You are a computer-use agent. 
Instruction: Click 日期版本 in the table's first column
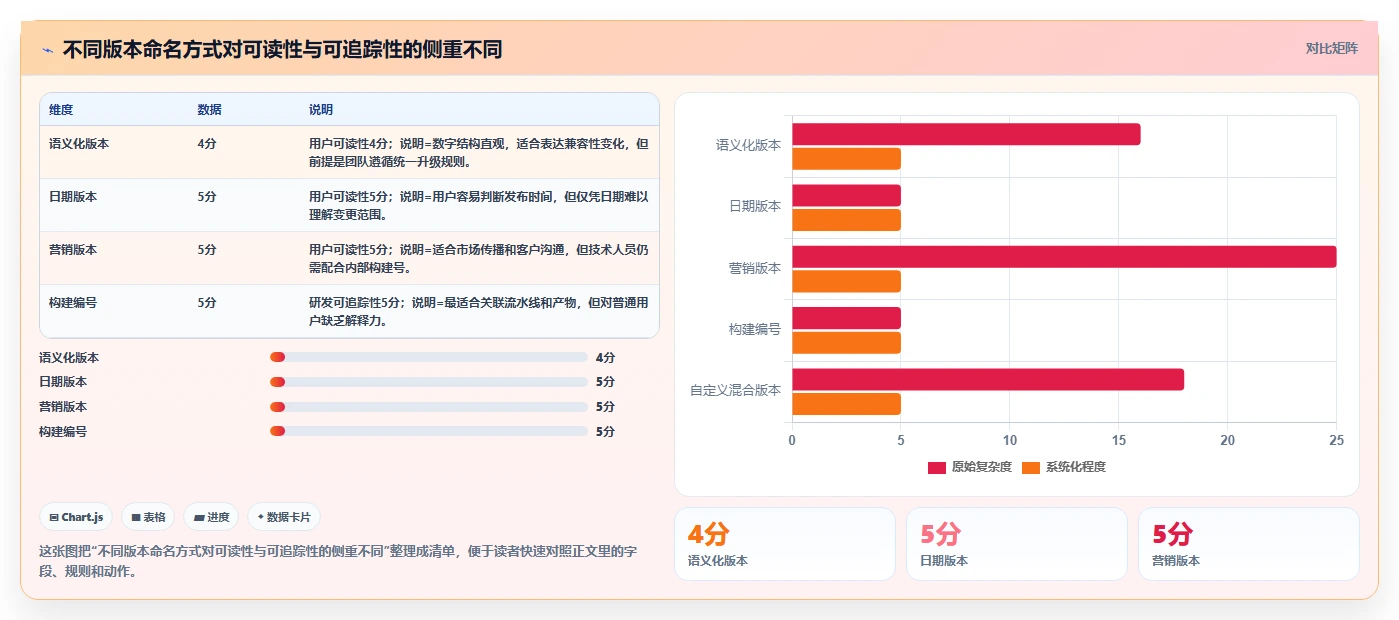73,196
